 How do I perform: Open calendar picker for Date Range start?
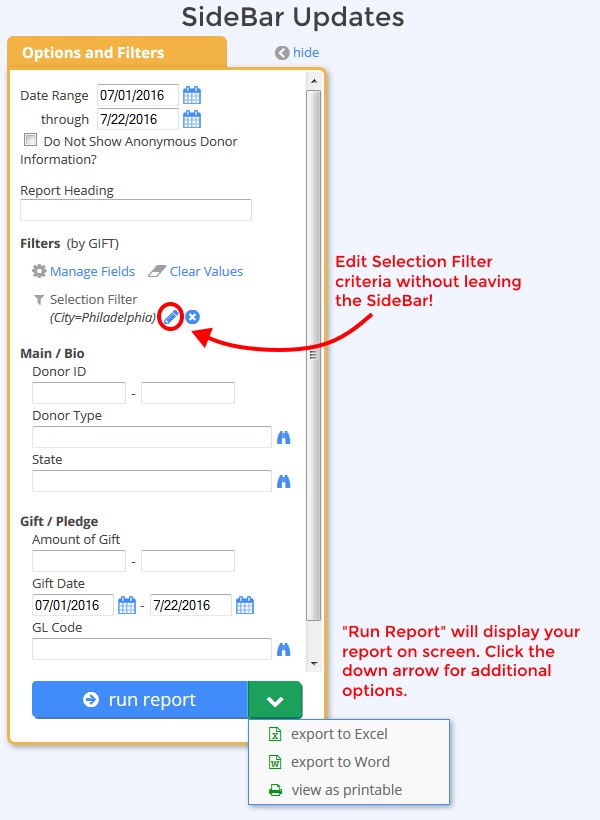point(192,95)
